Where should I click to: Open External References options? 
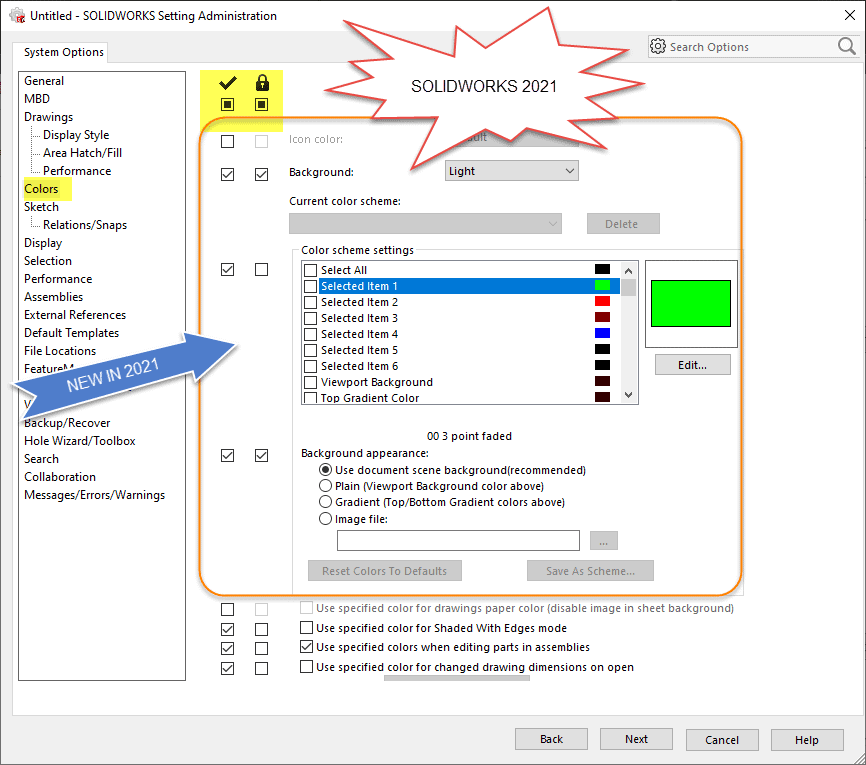tap(75, 315)
